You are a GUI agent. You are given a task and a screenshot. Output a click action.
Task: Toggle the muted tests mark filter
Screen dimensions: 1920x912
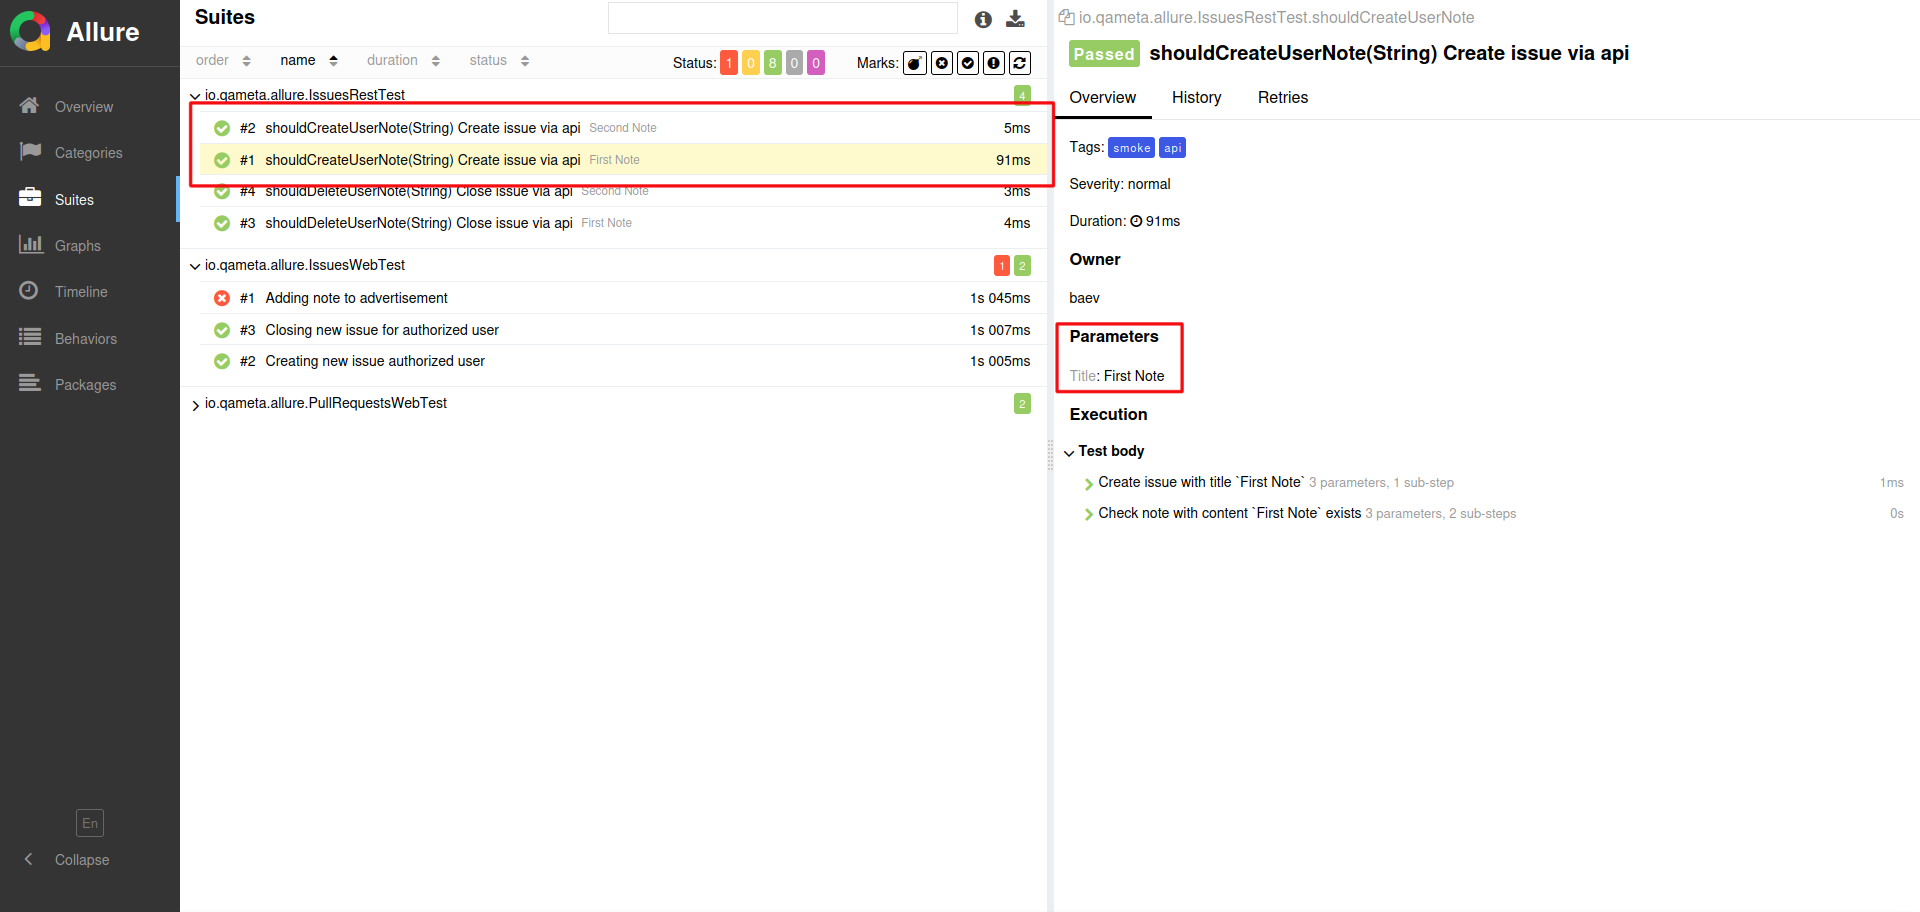pos(942,62)
